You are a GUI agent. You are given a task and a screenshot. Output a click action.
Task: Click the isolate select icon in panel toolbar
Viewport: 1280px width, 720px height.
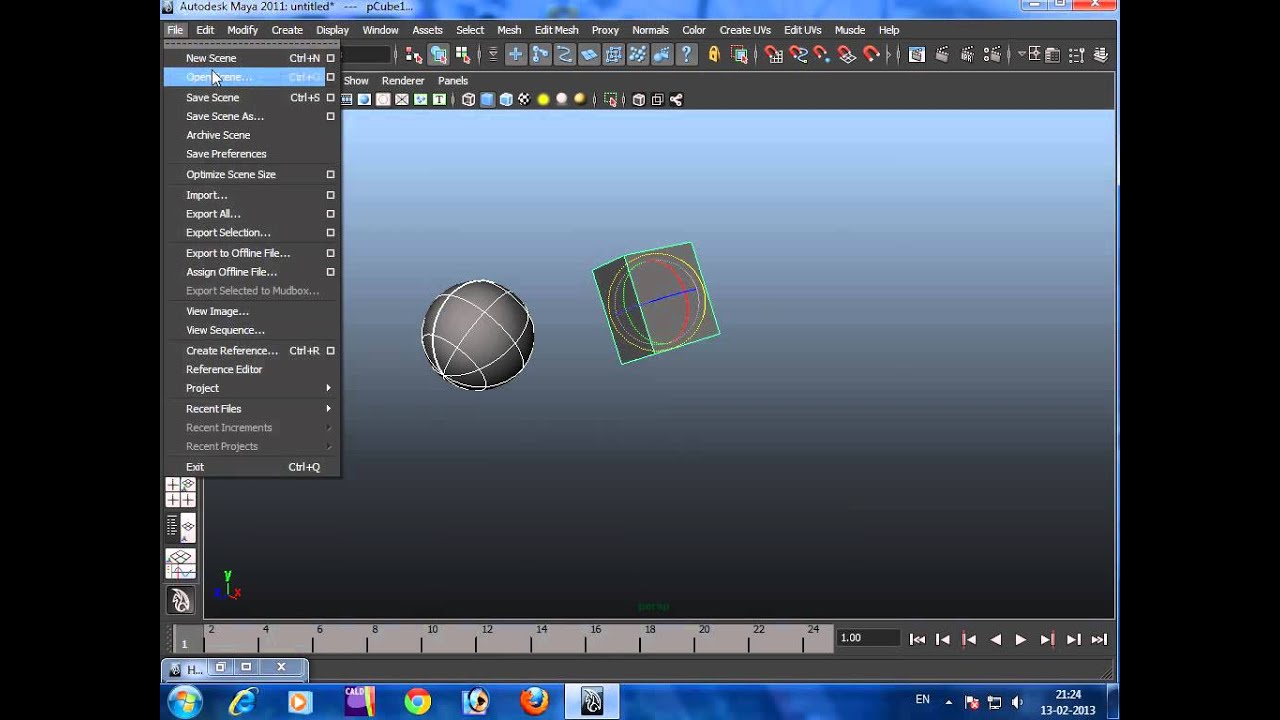click(611, 99)
